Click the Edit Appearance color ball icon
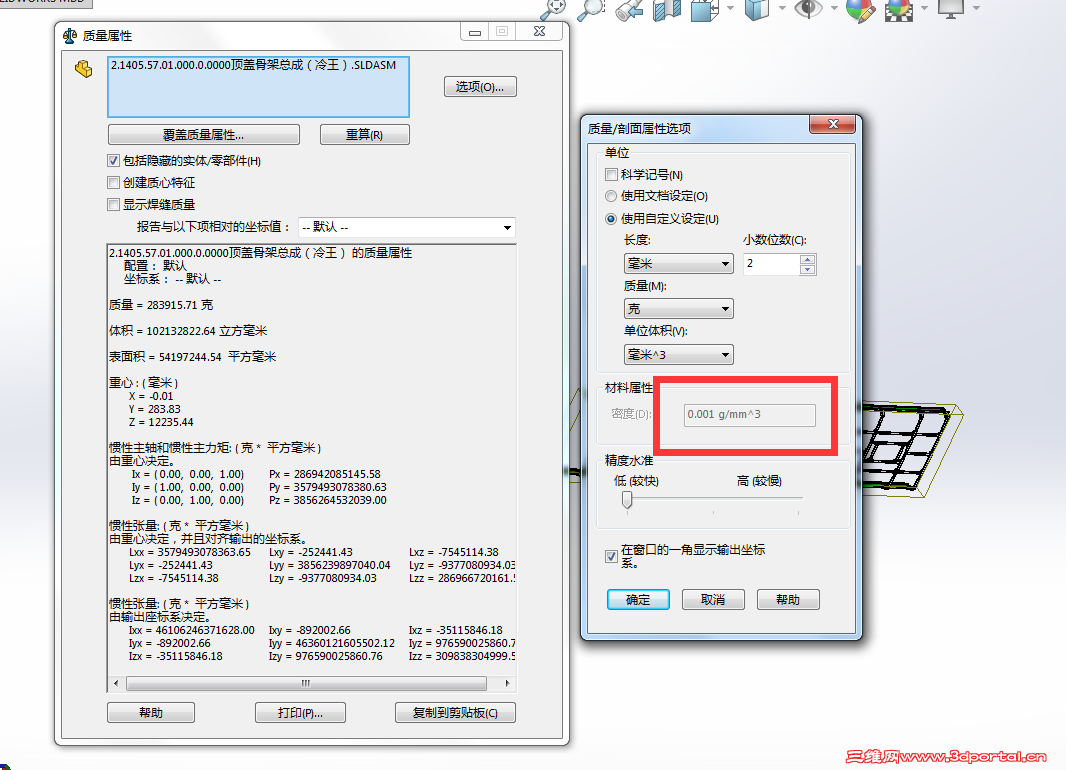Image resolution: width=1066 pixels, height=770 pixels. click(x=860, y=10)
